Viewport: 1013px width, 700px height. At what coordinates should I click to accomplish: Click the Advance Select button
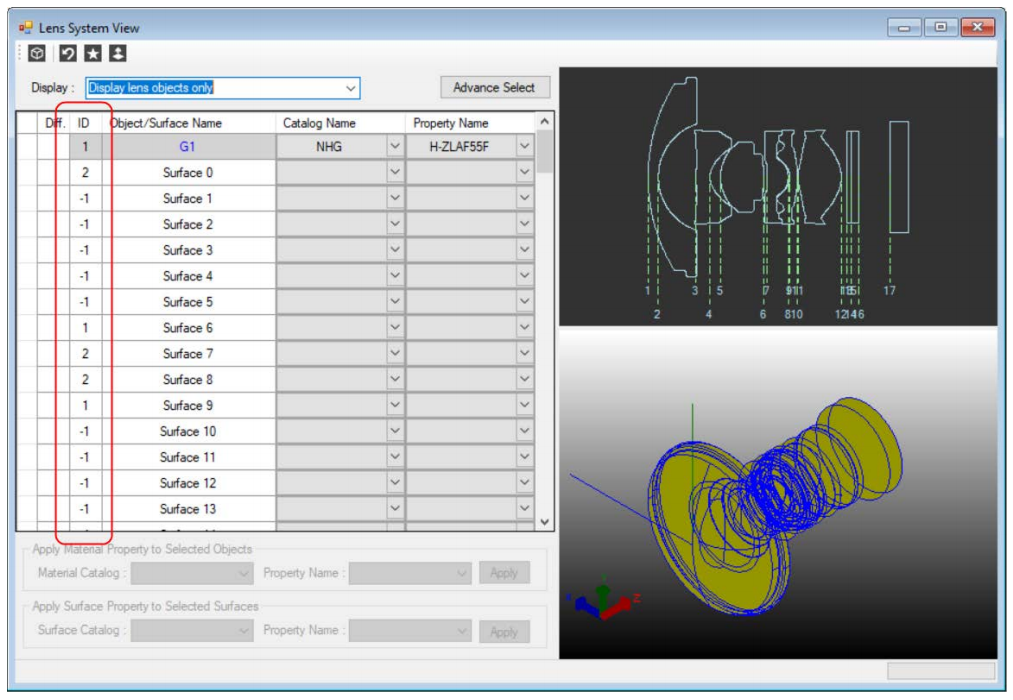494,88
